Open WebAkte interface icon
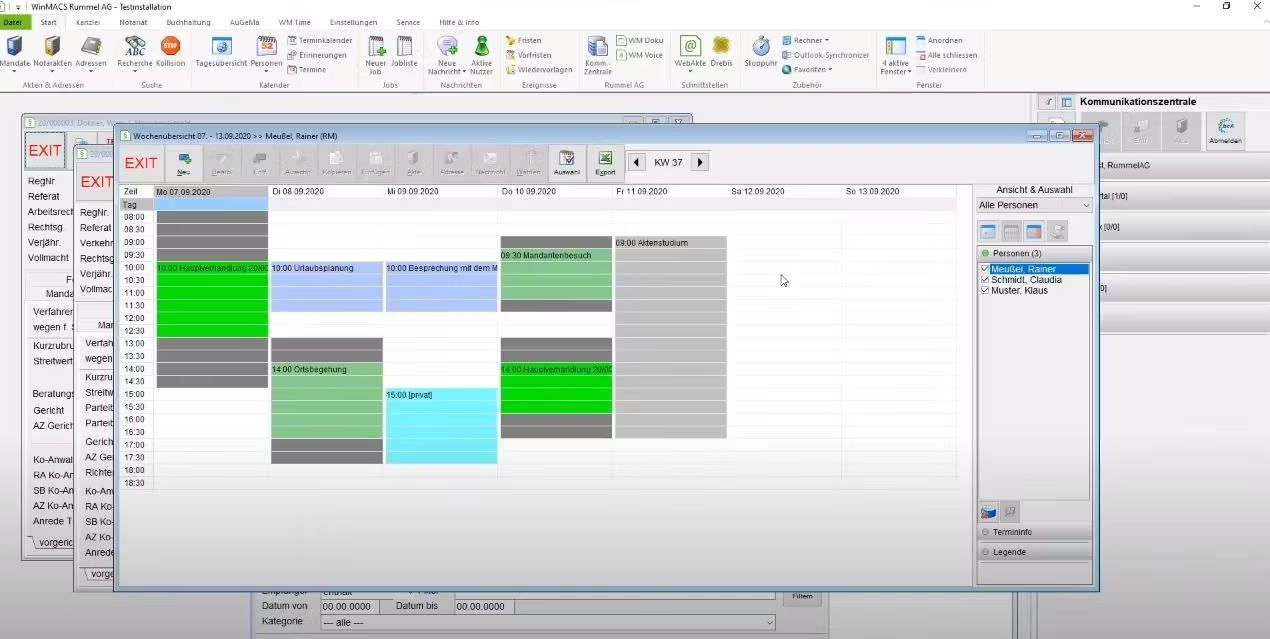 pos(690,51)
